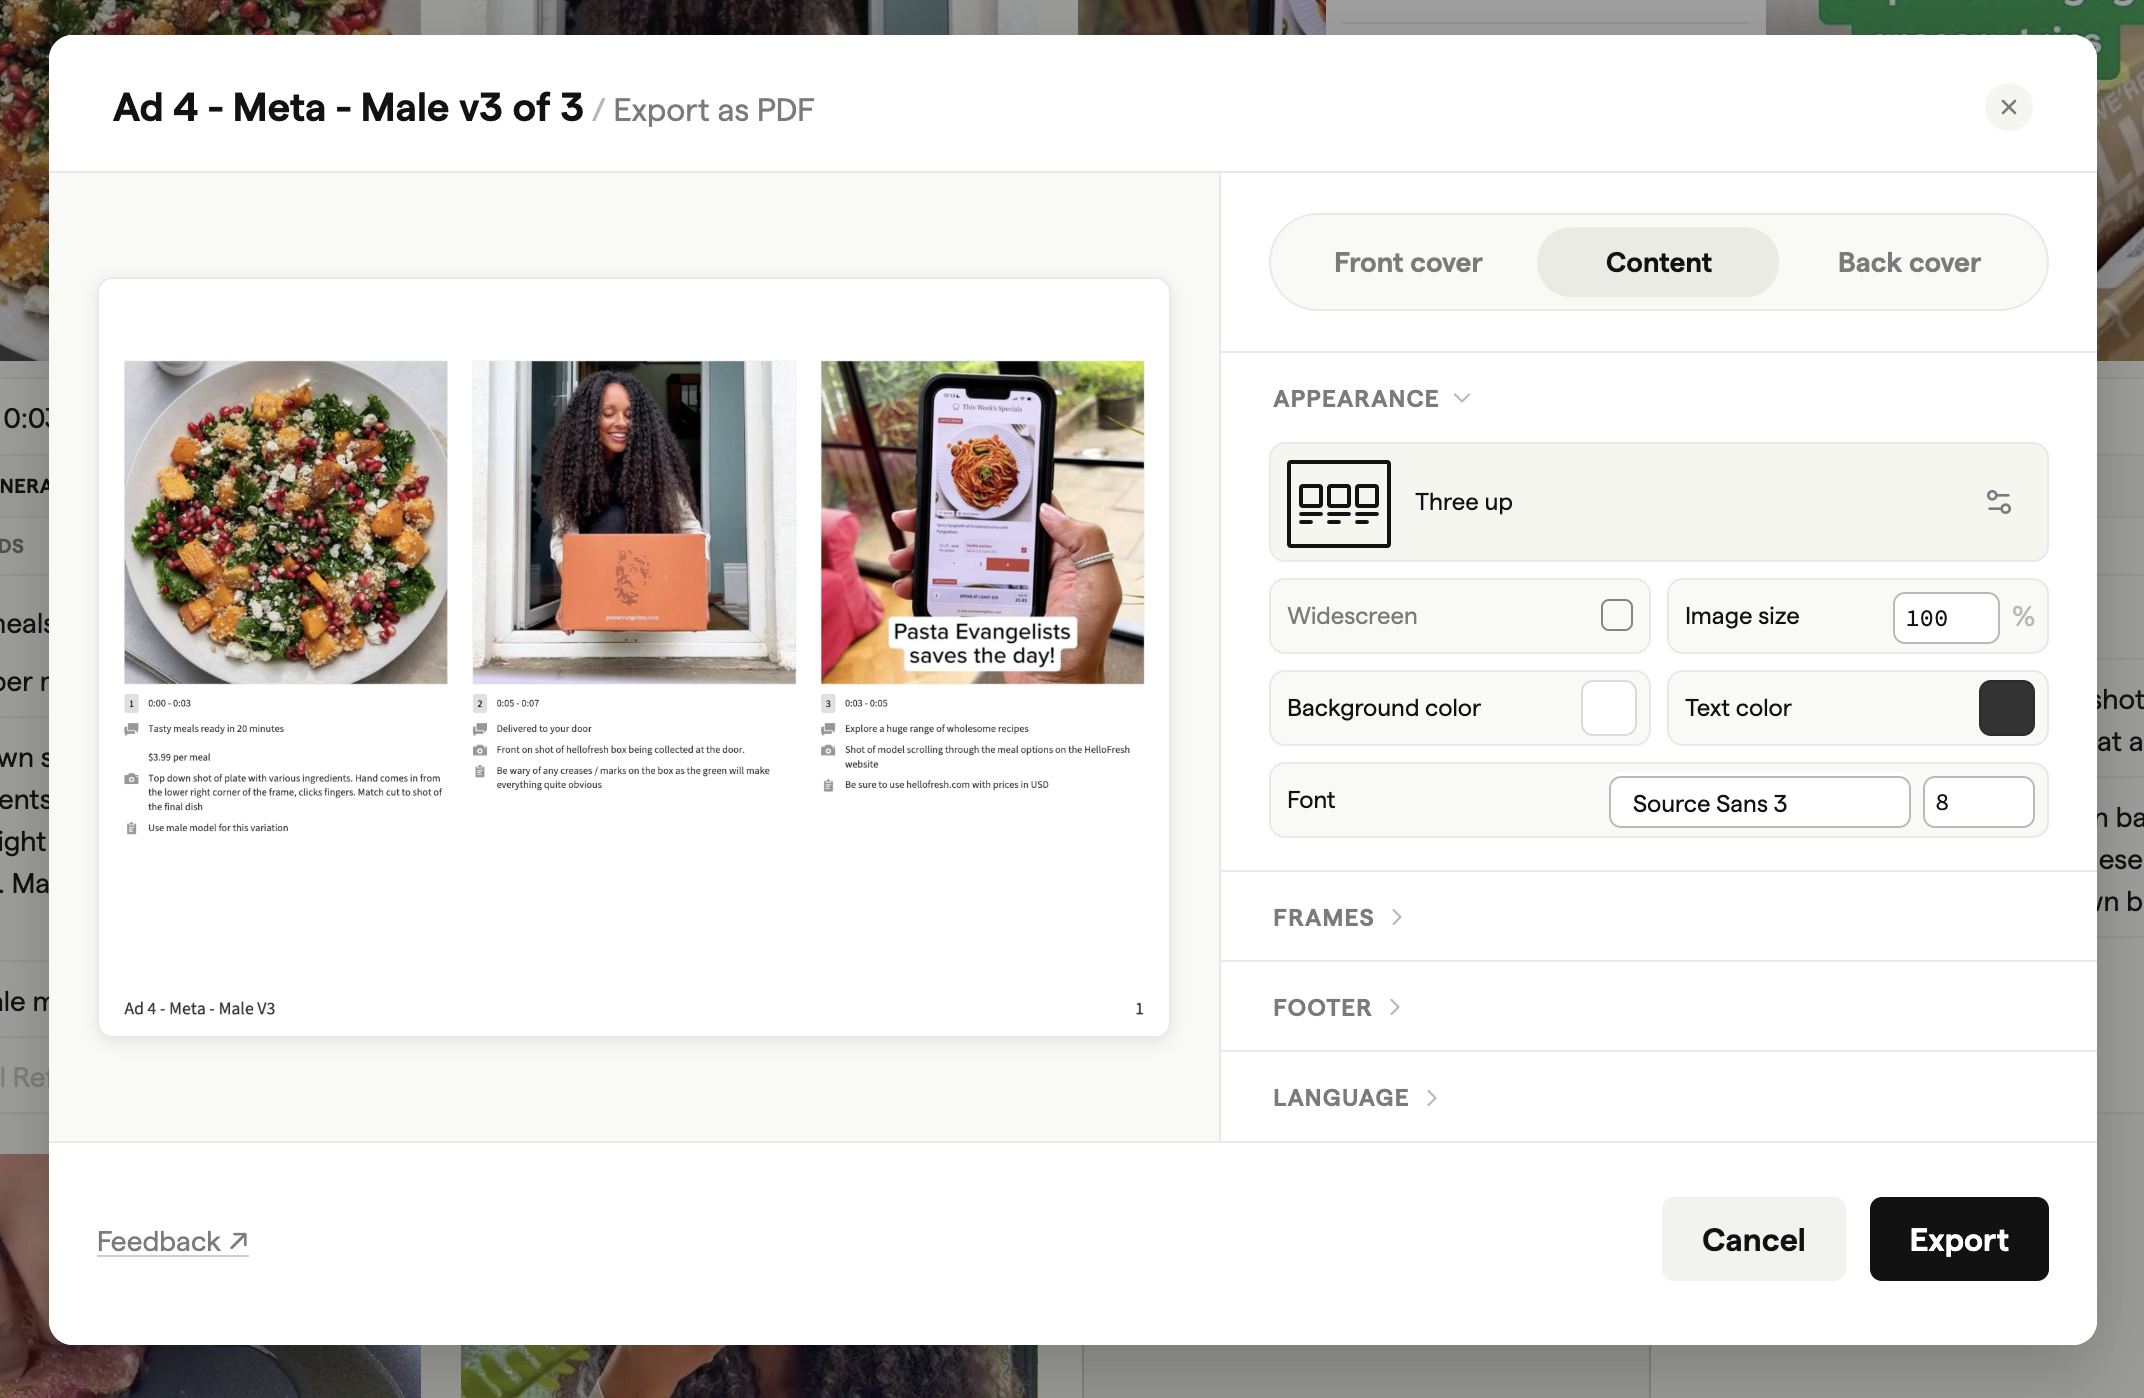This screenshot has height=1398, width=2144.
Task: Open the Text color dark swatch
Action: 2005,708
